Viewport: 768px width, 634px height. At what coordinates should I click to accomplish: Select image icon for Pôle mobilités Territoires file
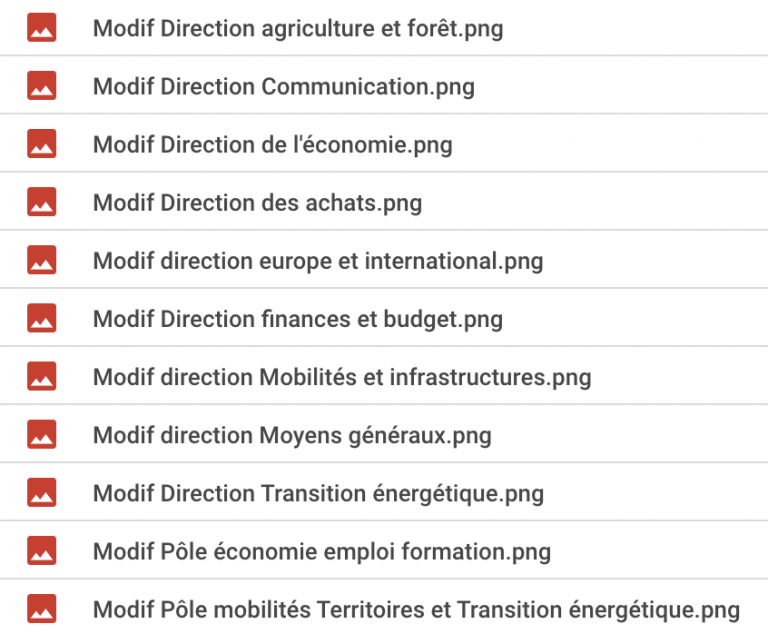pyautogui.click(x=42, y=608)
